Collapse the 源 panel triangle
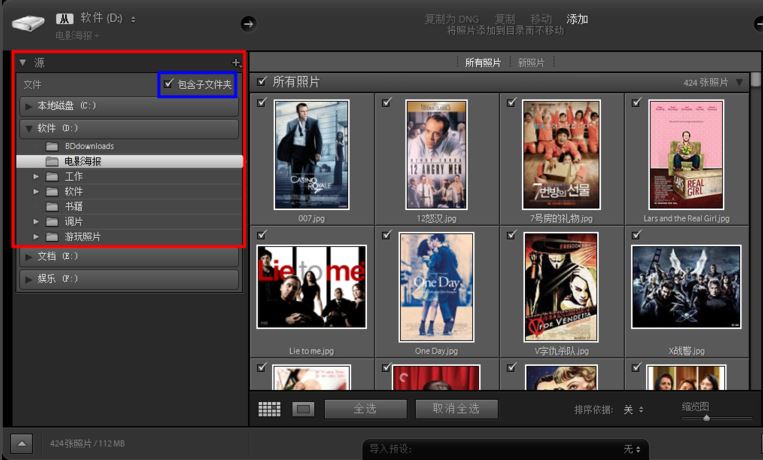 pos(22,62)
